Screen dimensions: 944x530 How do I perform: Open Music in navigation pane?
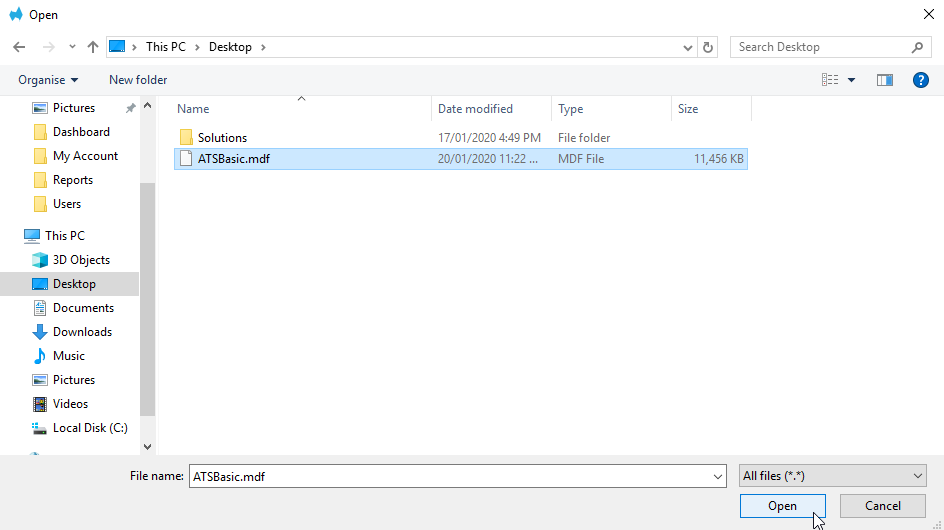tap(69, 356)
